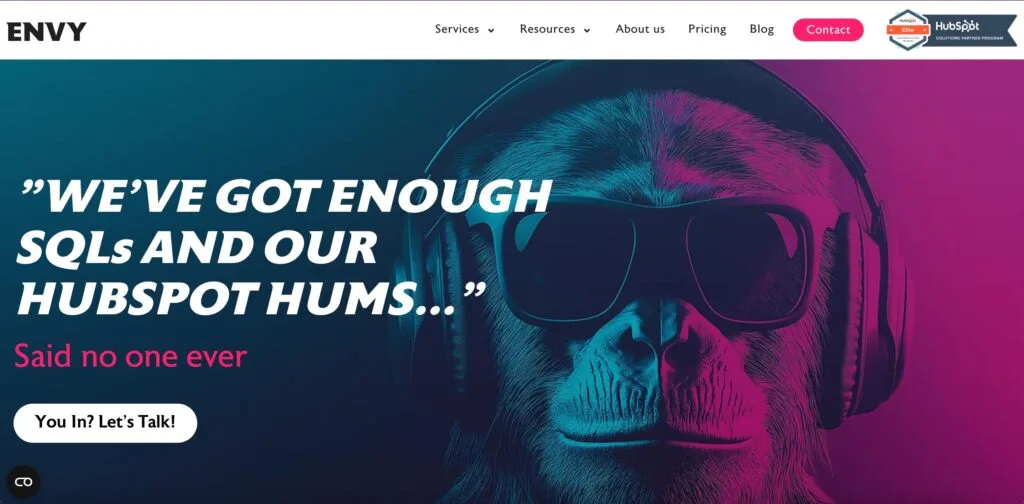Screen dimensions: 1024x504
Task: Open the Pricing page
Action: [x=707, y=29]
